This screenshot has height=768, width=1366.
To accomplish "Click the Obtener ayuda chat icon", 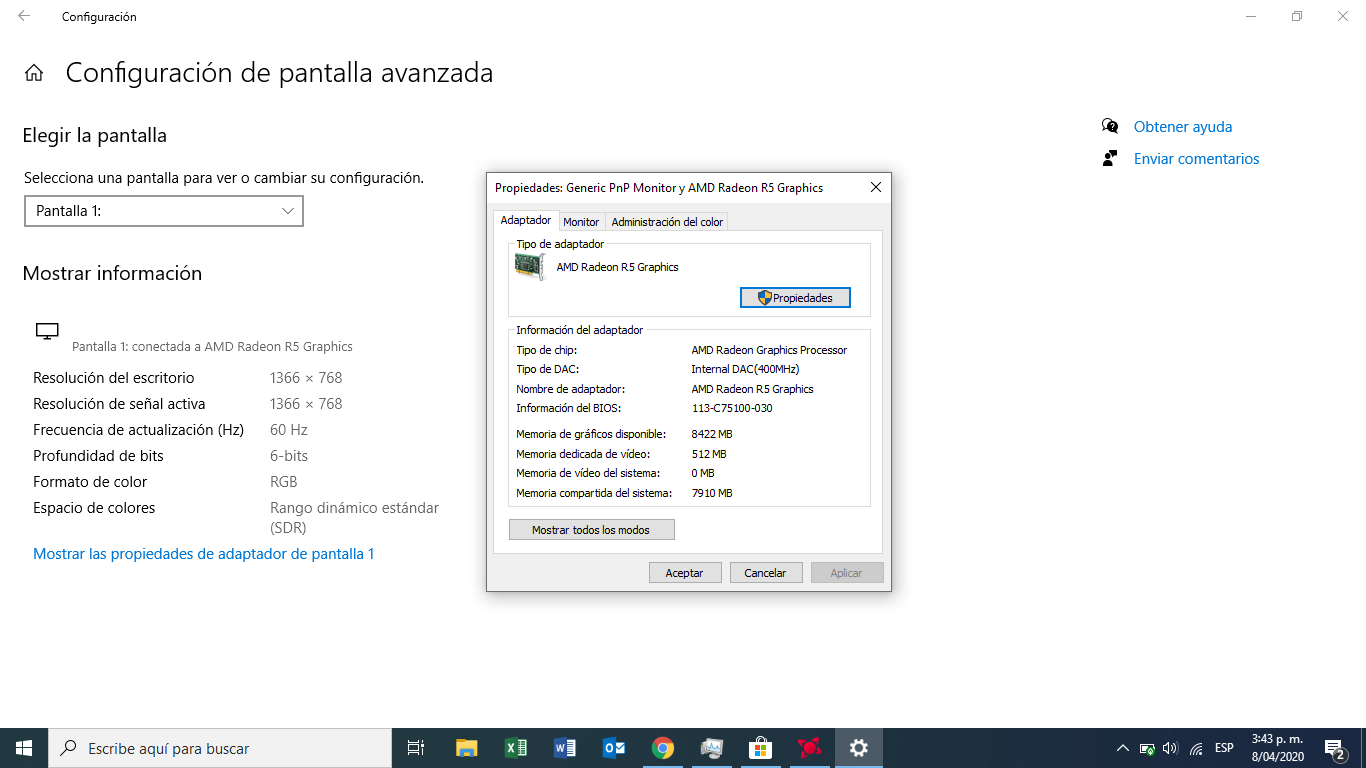I will pos(1110,126).
